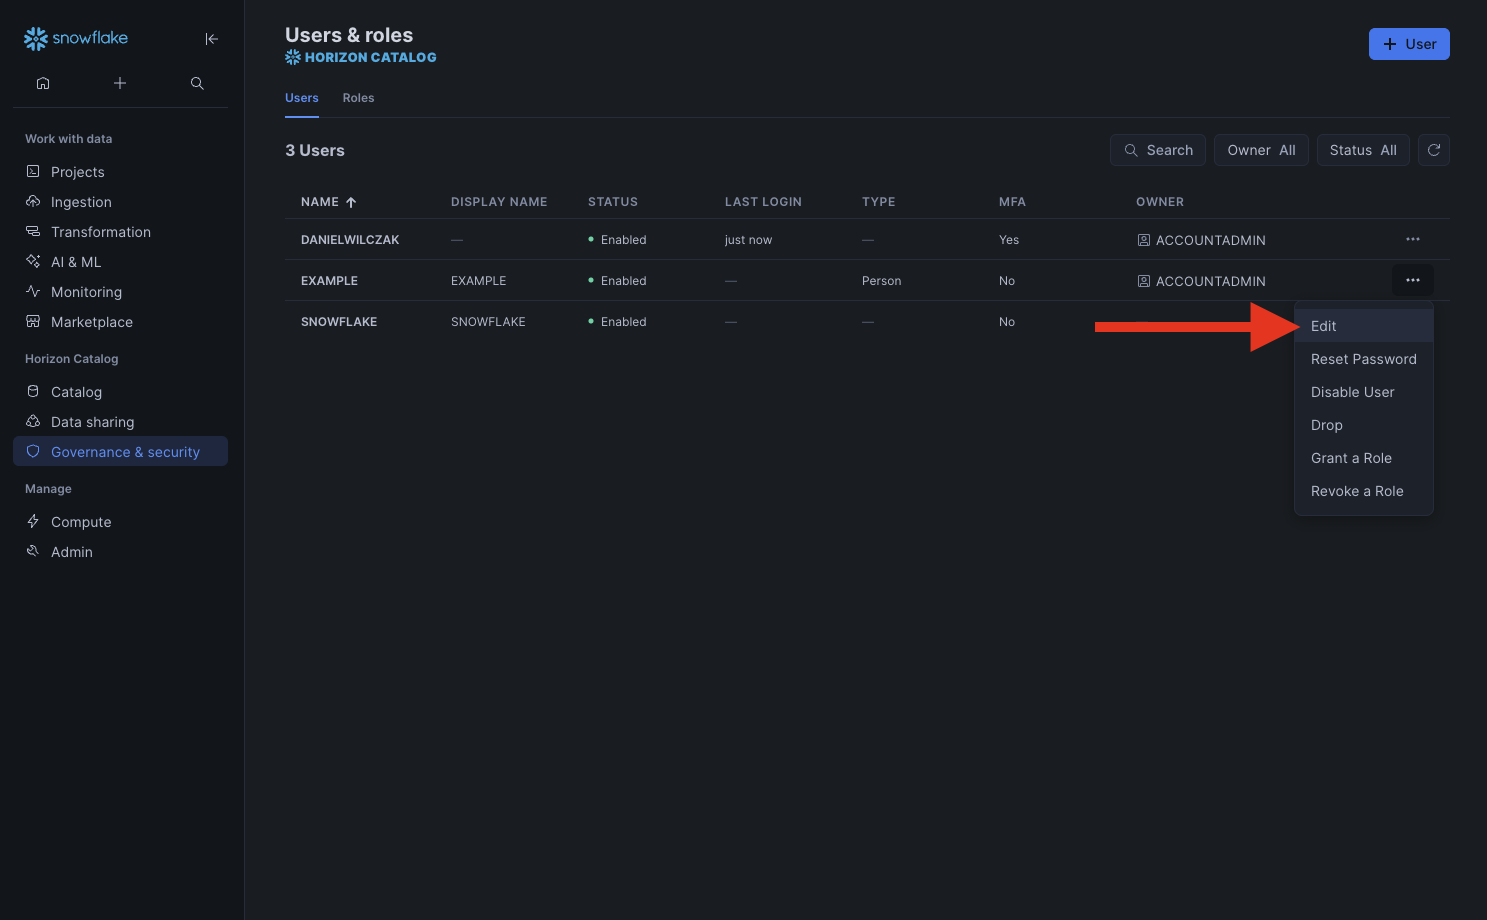Click Grant a Role option
Screen dimensions: 1487x920
coord(1351,458)
